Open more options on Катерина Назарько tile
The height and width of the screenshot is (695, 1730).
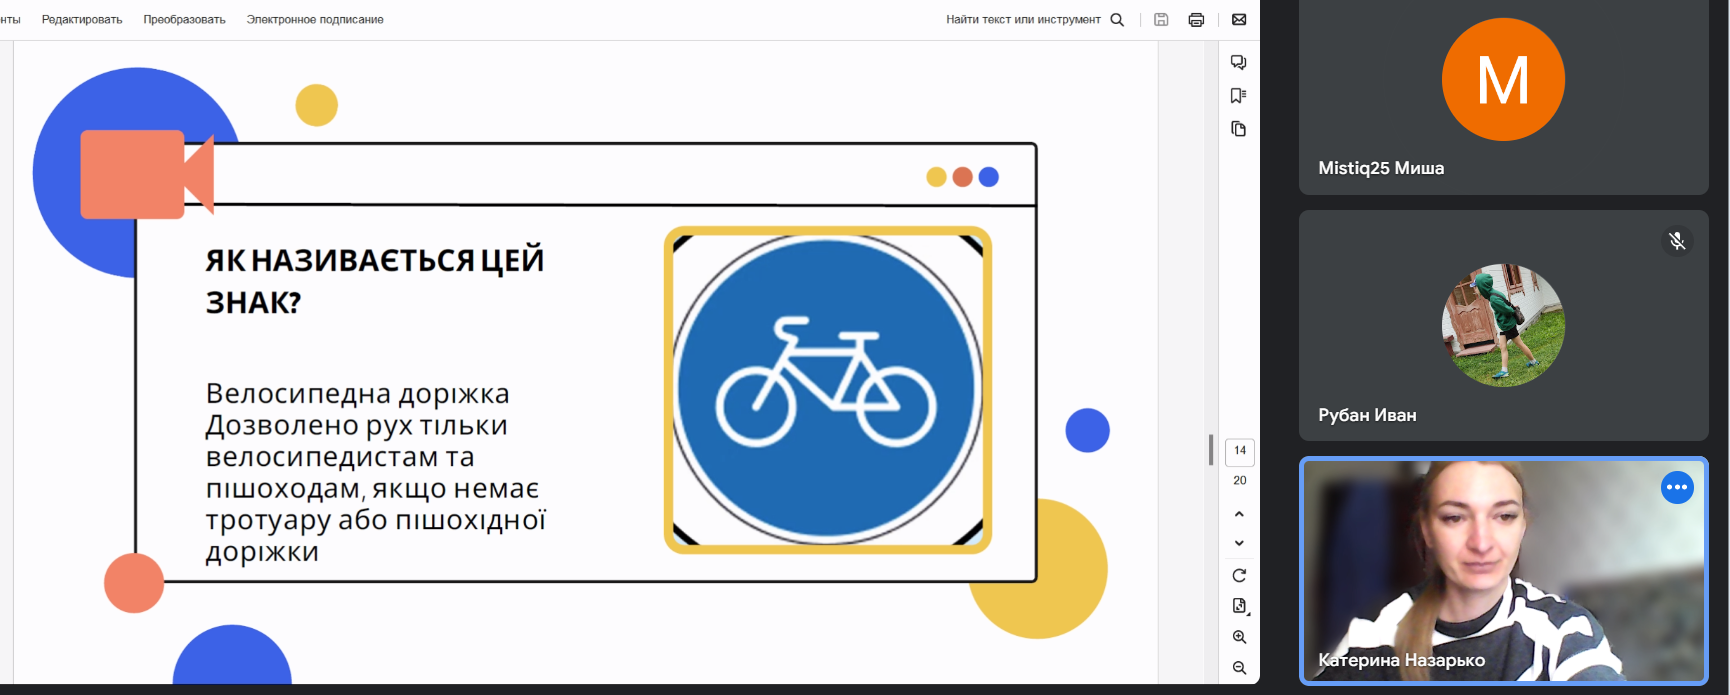click(1677, 487)
